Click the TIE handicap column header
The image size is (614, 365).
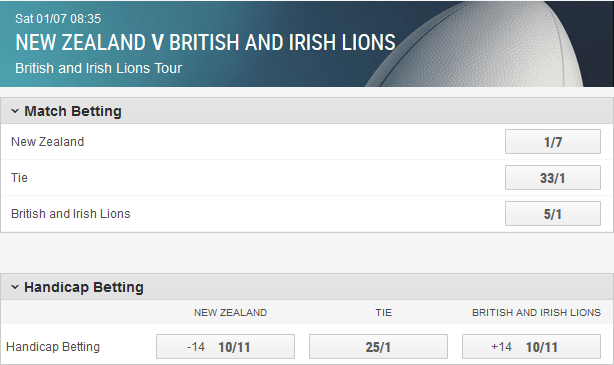click(383, 313)
